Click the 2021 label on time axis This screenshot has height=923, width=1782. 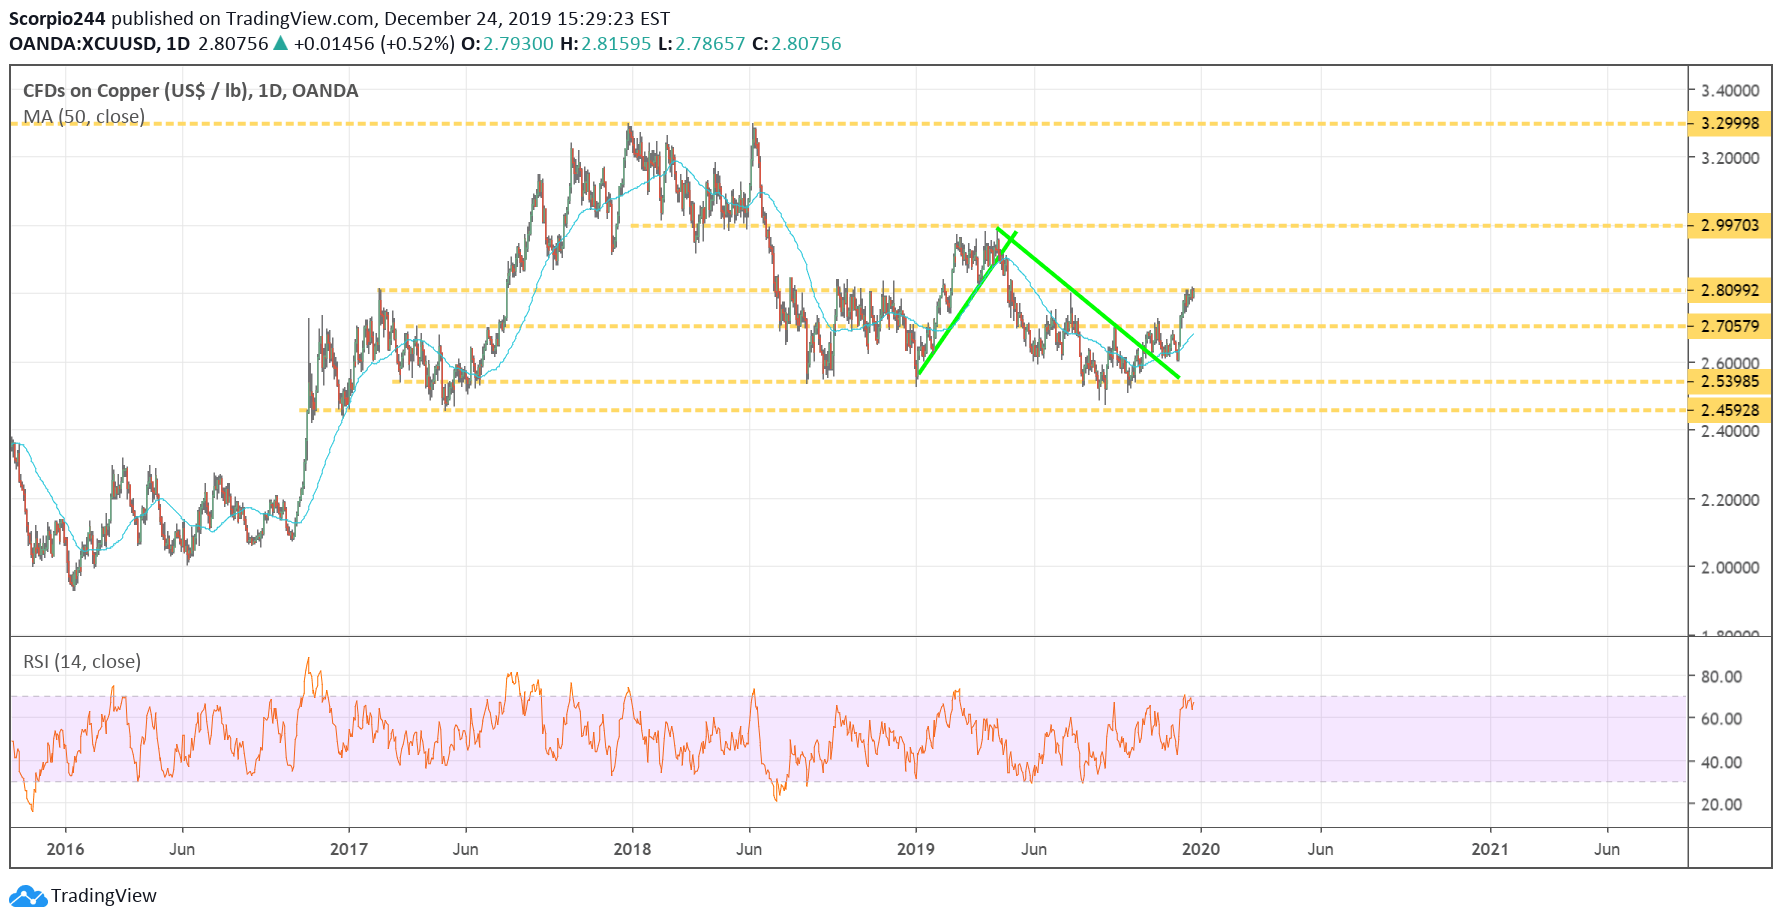pos(1490,850)
